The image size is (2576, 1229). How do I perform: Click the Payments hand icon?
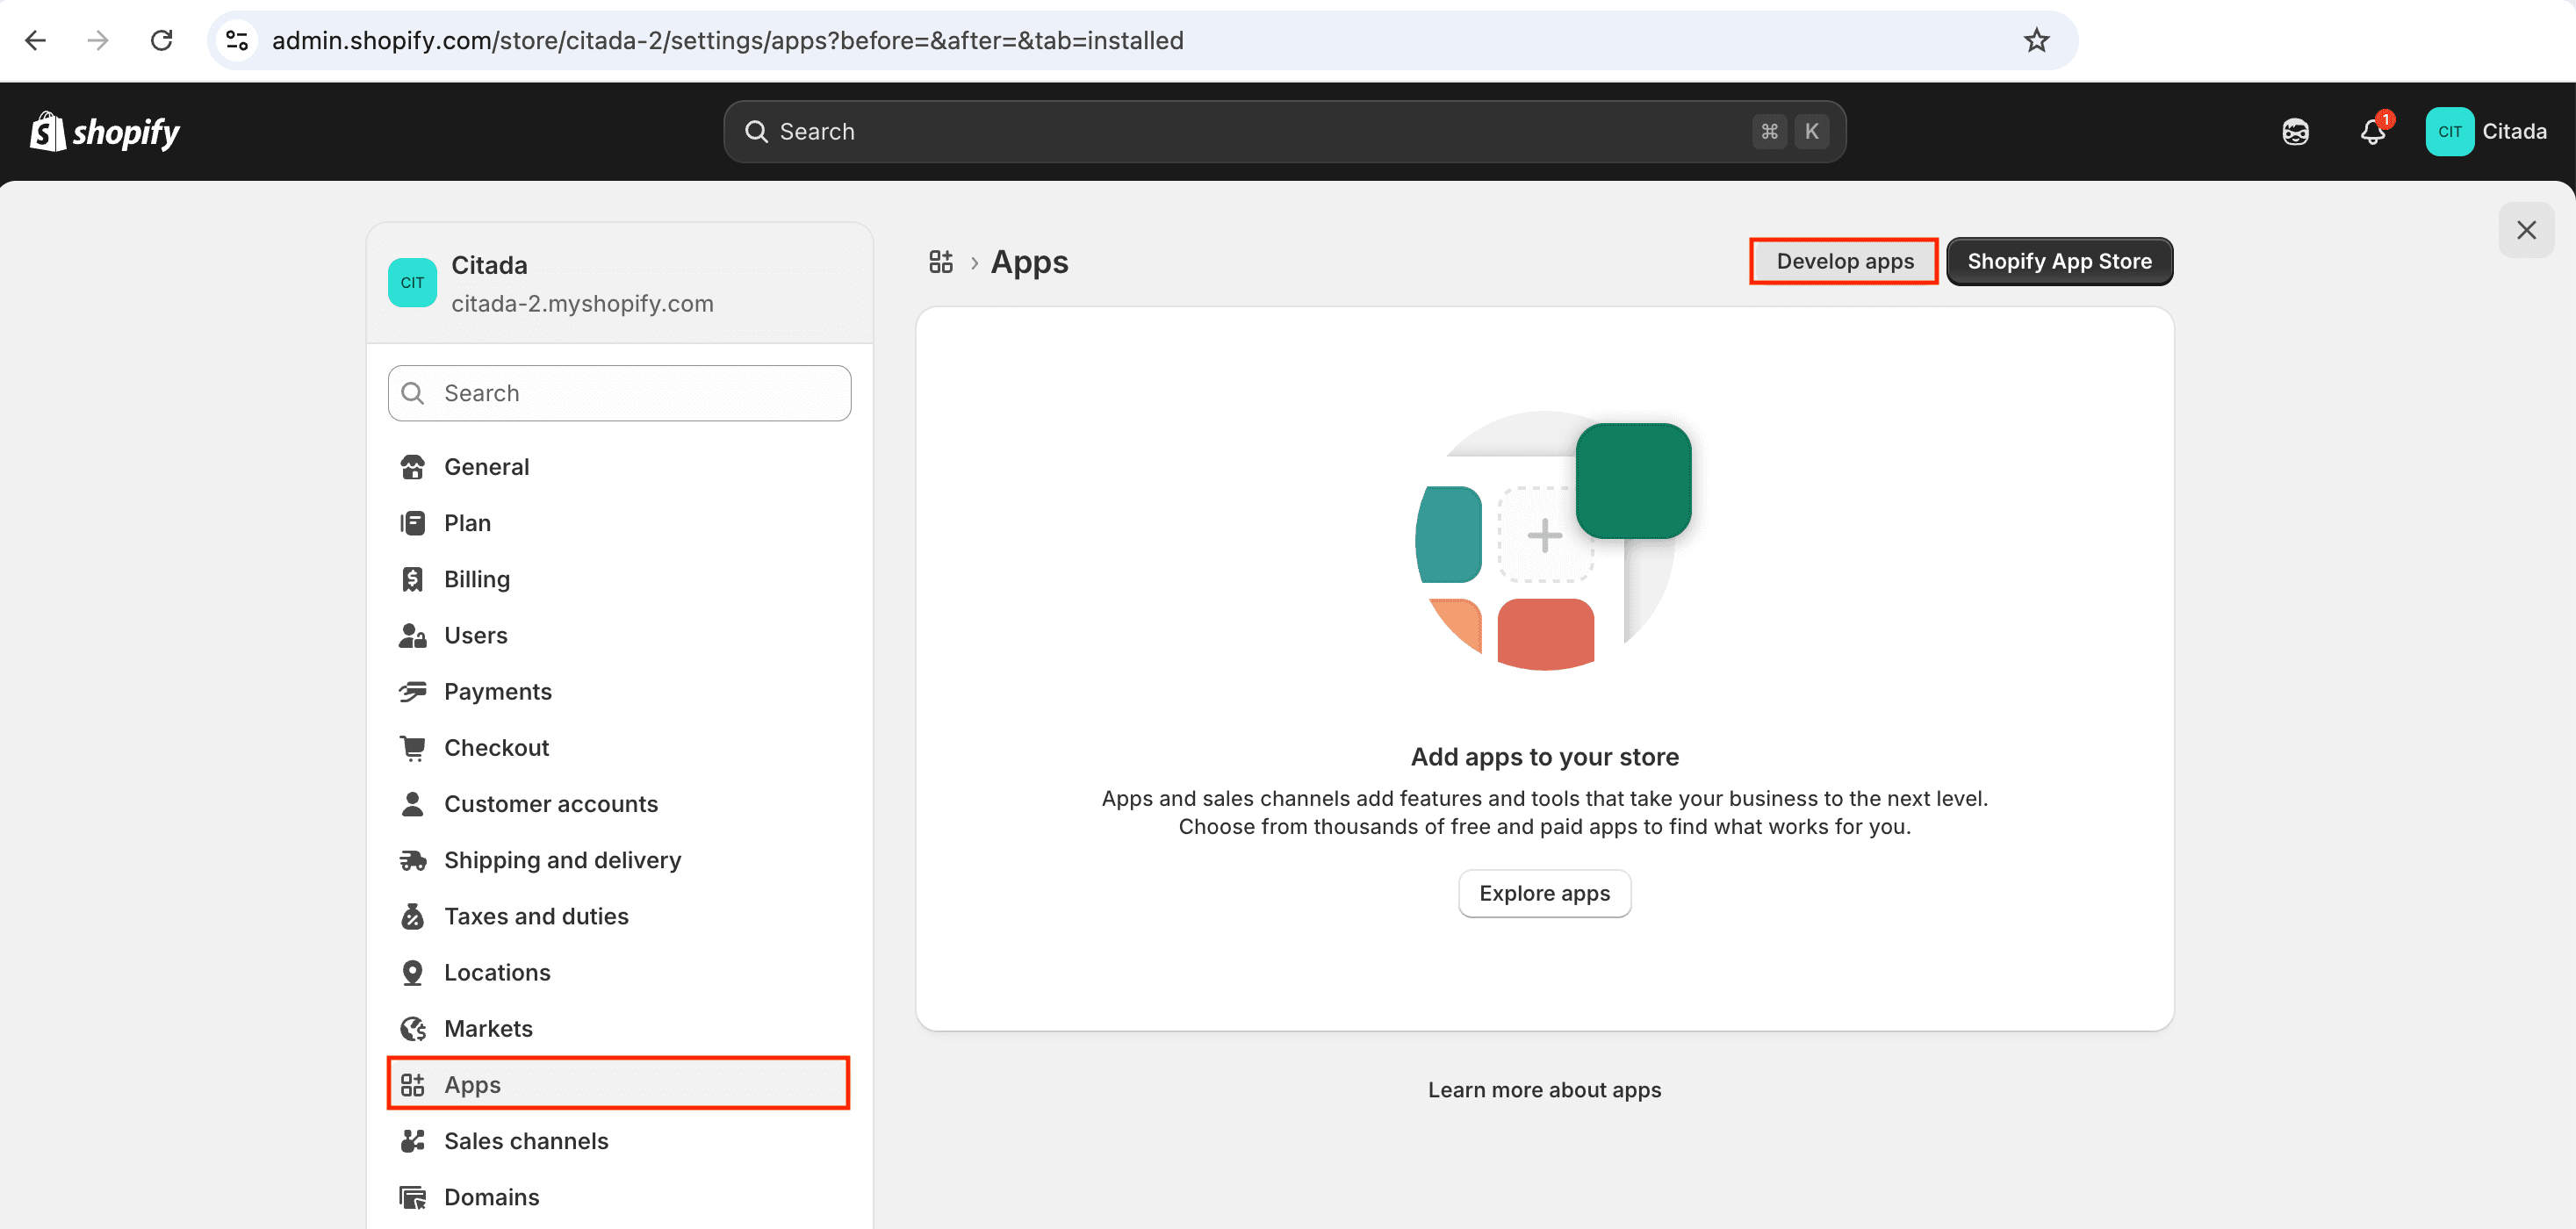point(412,691)
